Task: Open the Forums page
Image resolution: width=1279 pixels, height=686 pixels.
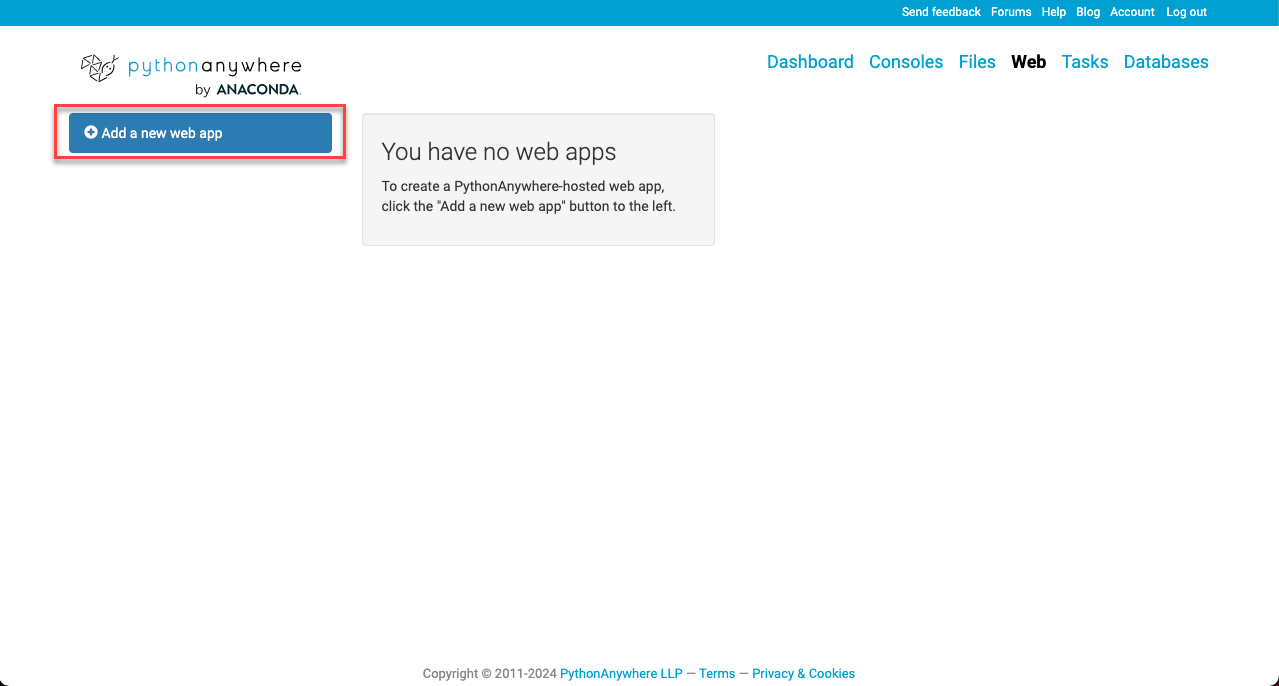Action: (x=1010, y=12)
